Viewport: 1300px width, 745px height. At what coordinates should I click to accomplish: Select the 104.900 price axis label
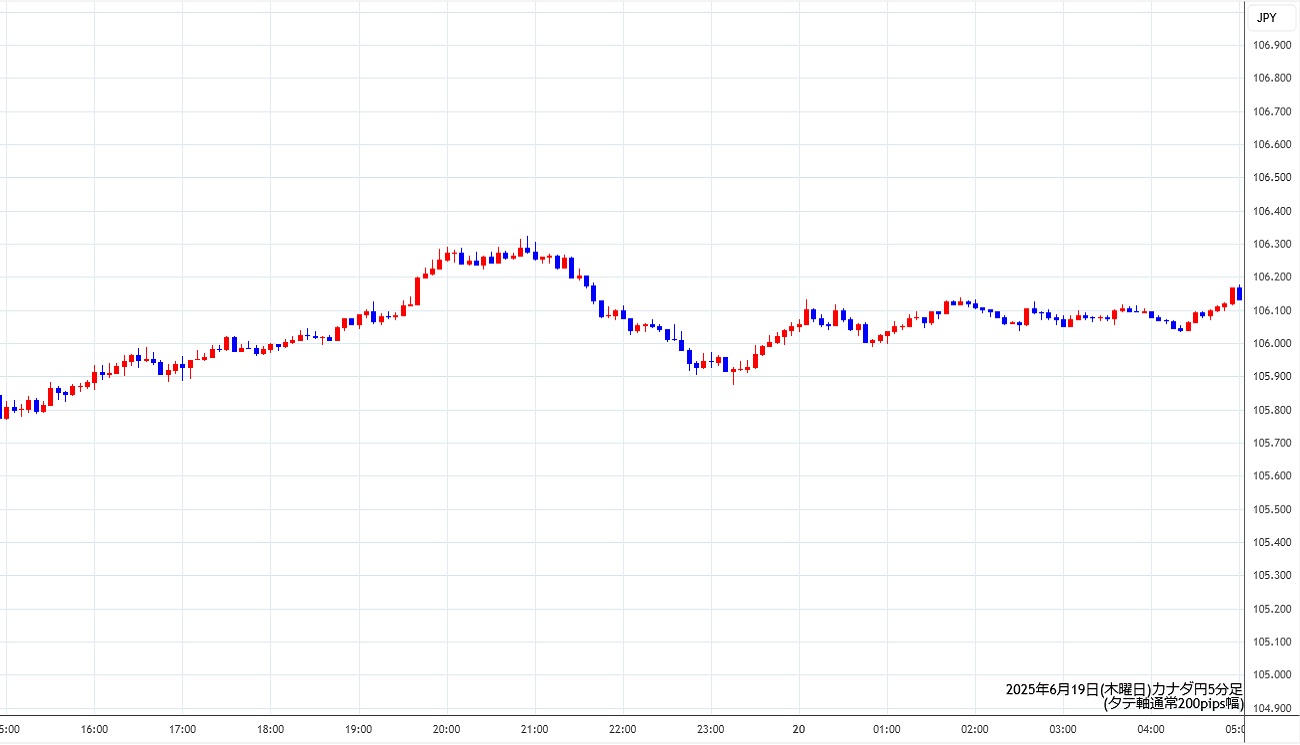1272,708
